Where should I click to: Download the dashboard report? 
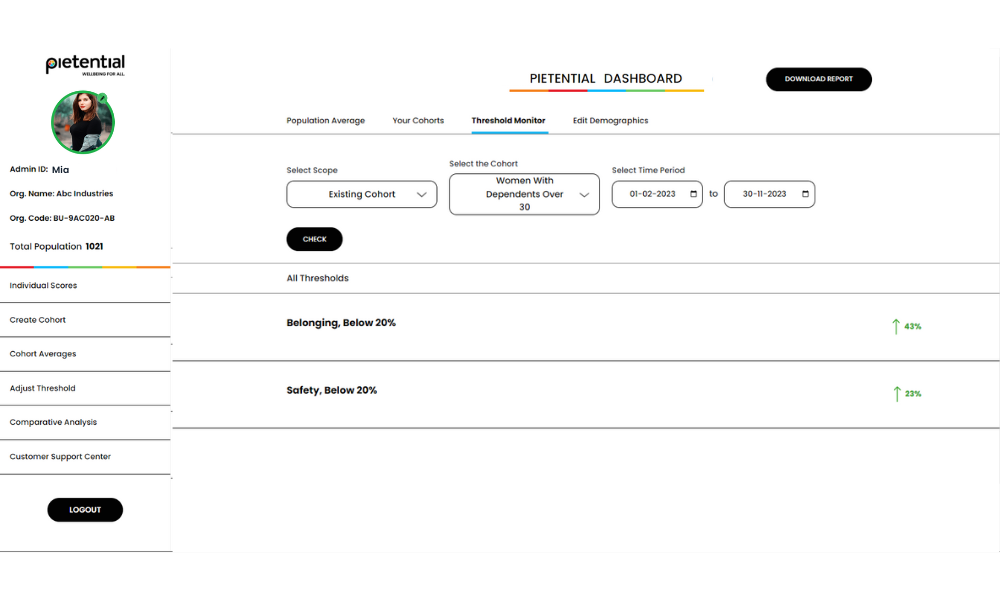coord(818,79)
